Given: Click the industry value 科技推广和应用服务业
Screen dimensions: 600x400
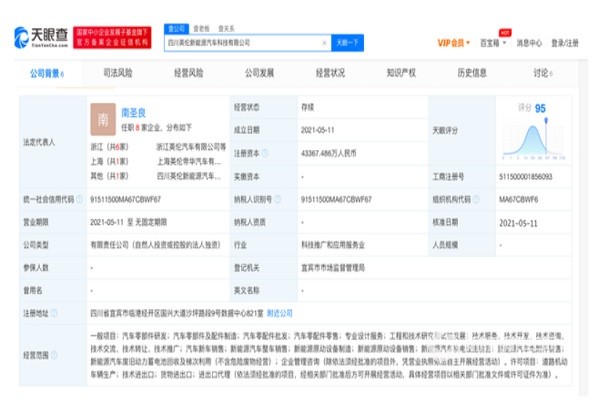Looking at the screenshot, I should tap(333, 245).
